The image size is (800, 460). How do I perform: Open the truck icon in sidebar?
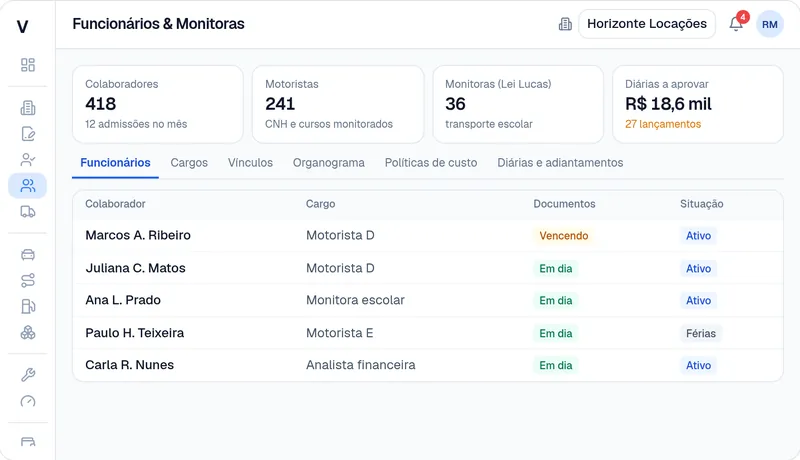(x=28, y=212)
